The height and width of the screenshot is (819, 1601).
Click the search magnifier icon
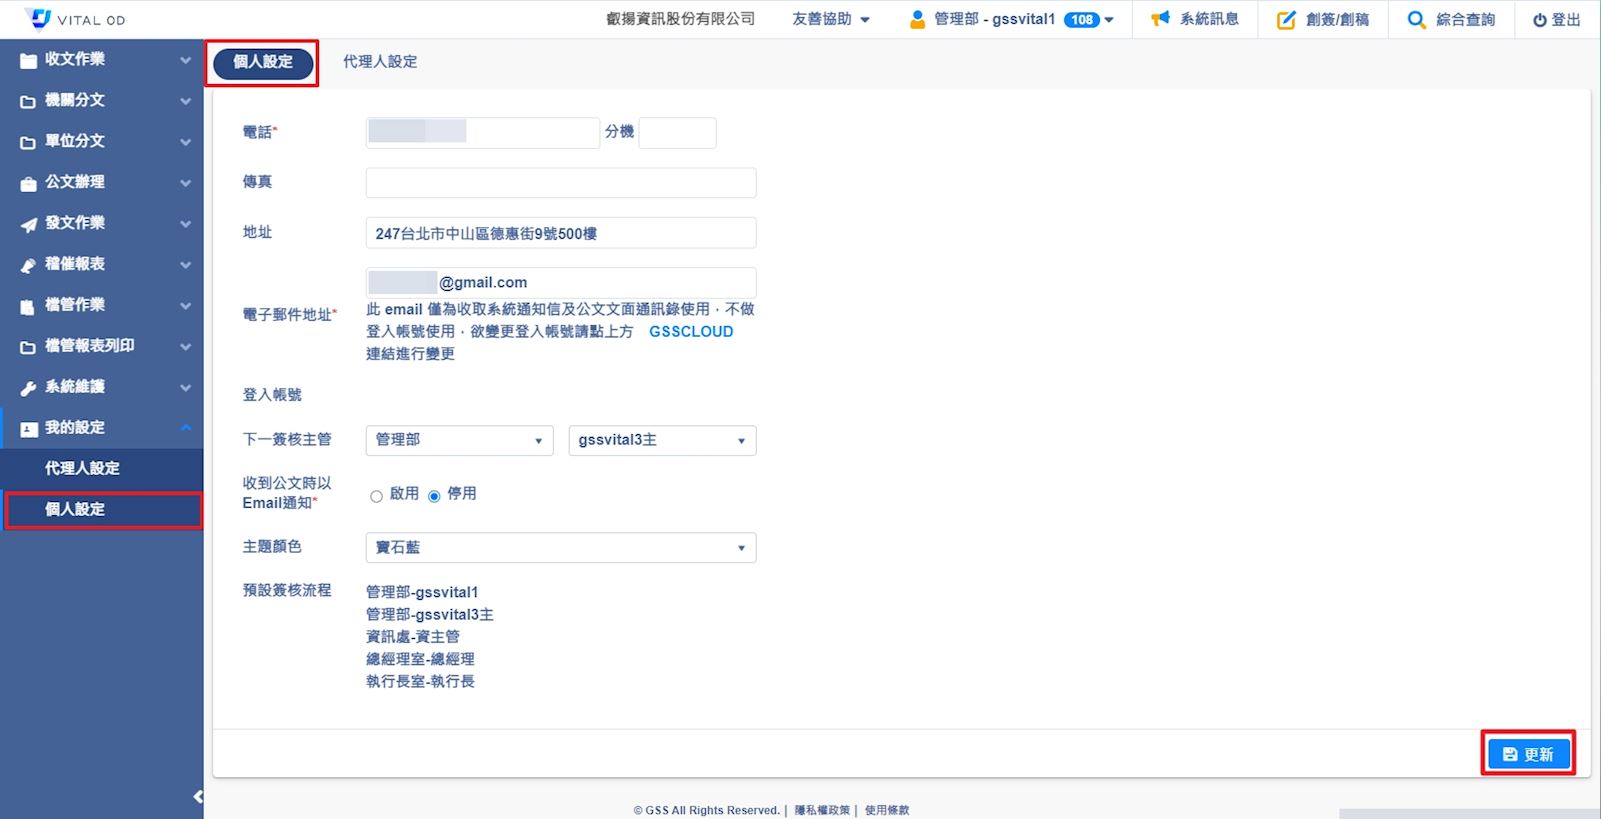point(1416,20)
